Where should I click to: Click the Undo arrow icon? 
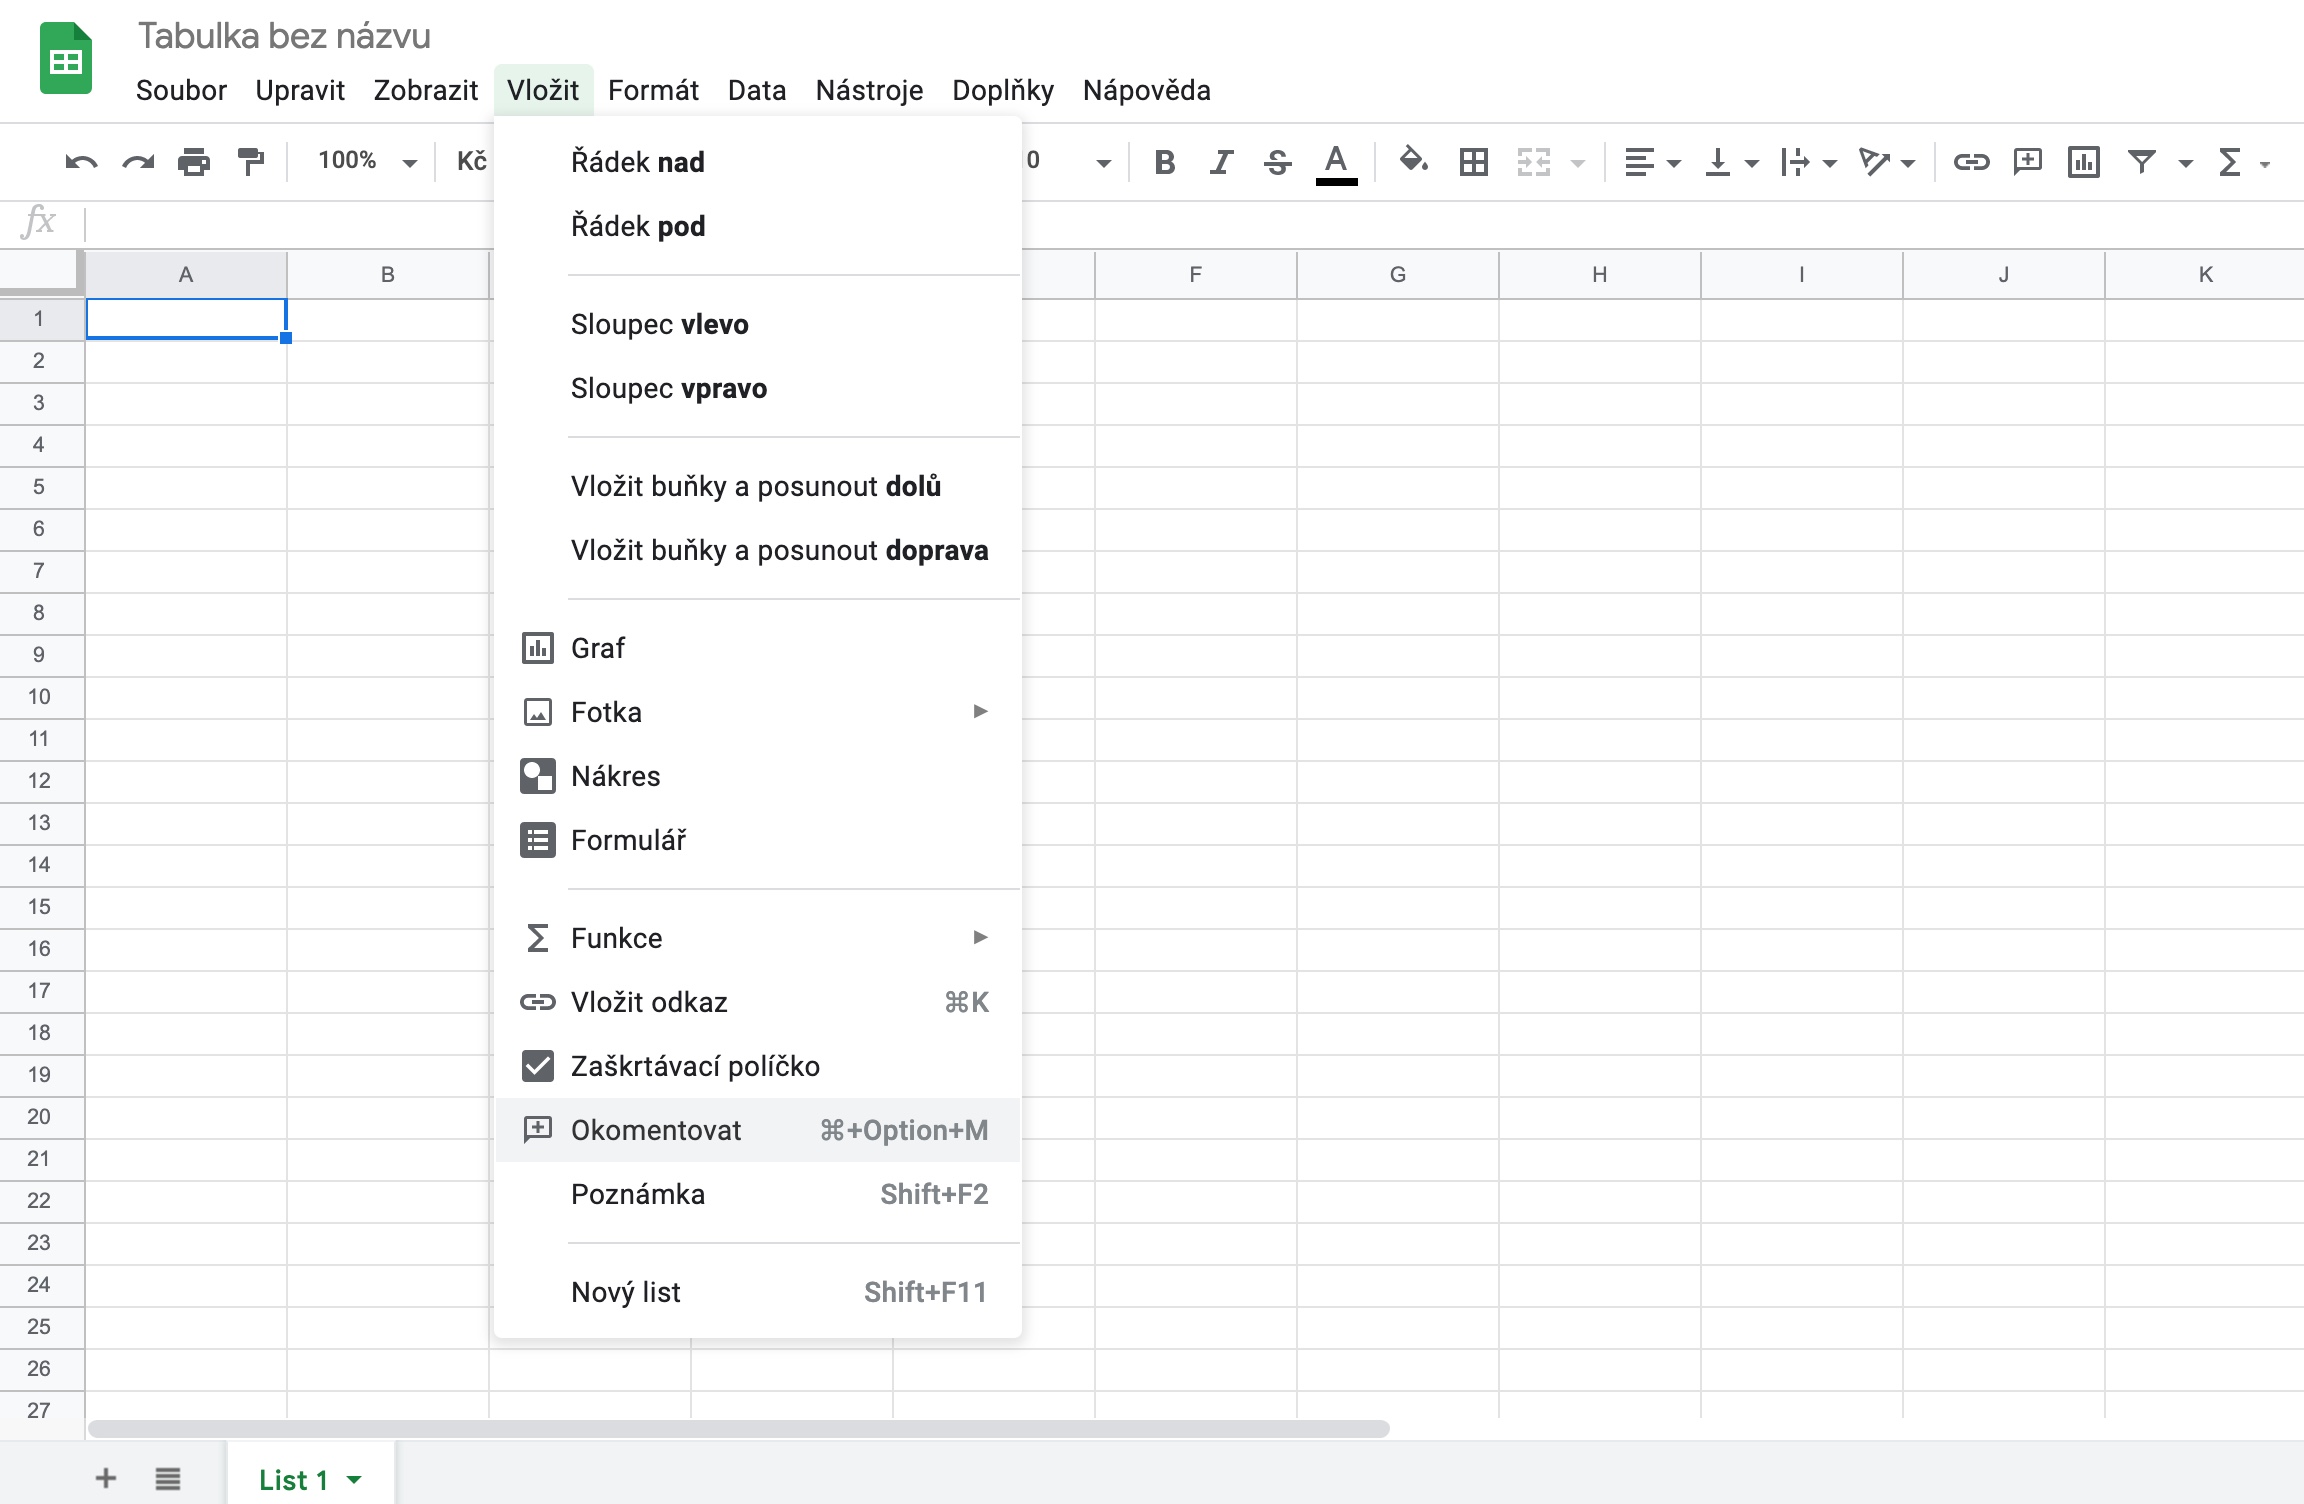[x=81, y=162]
